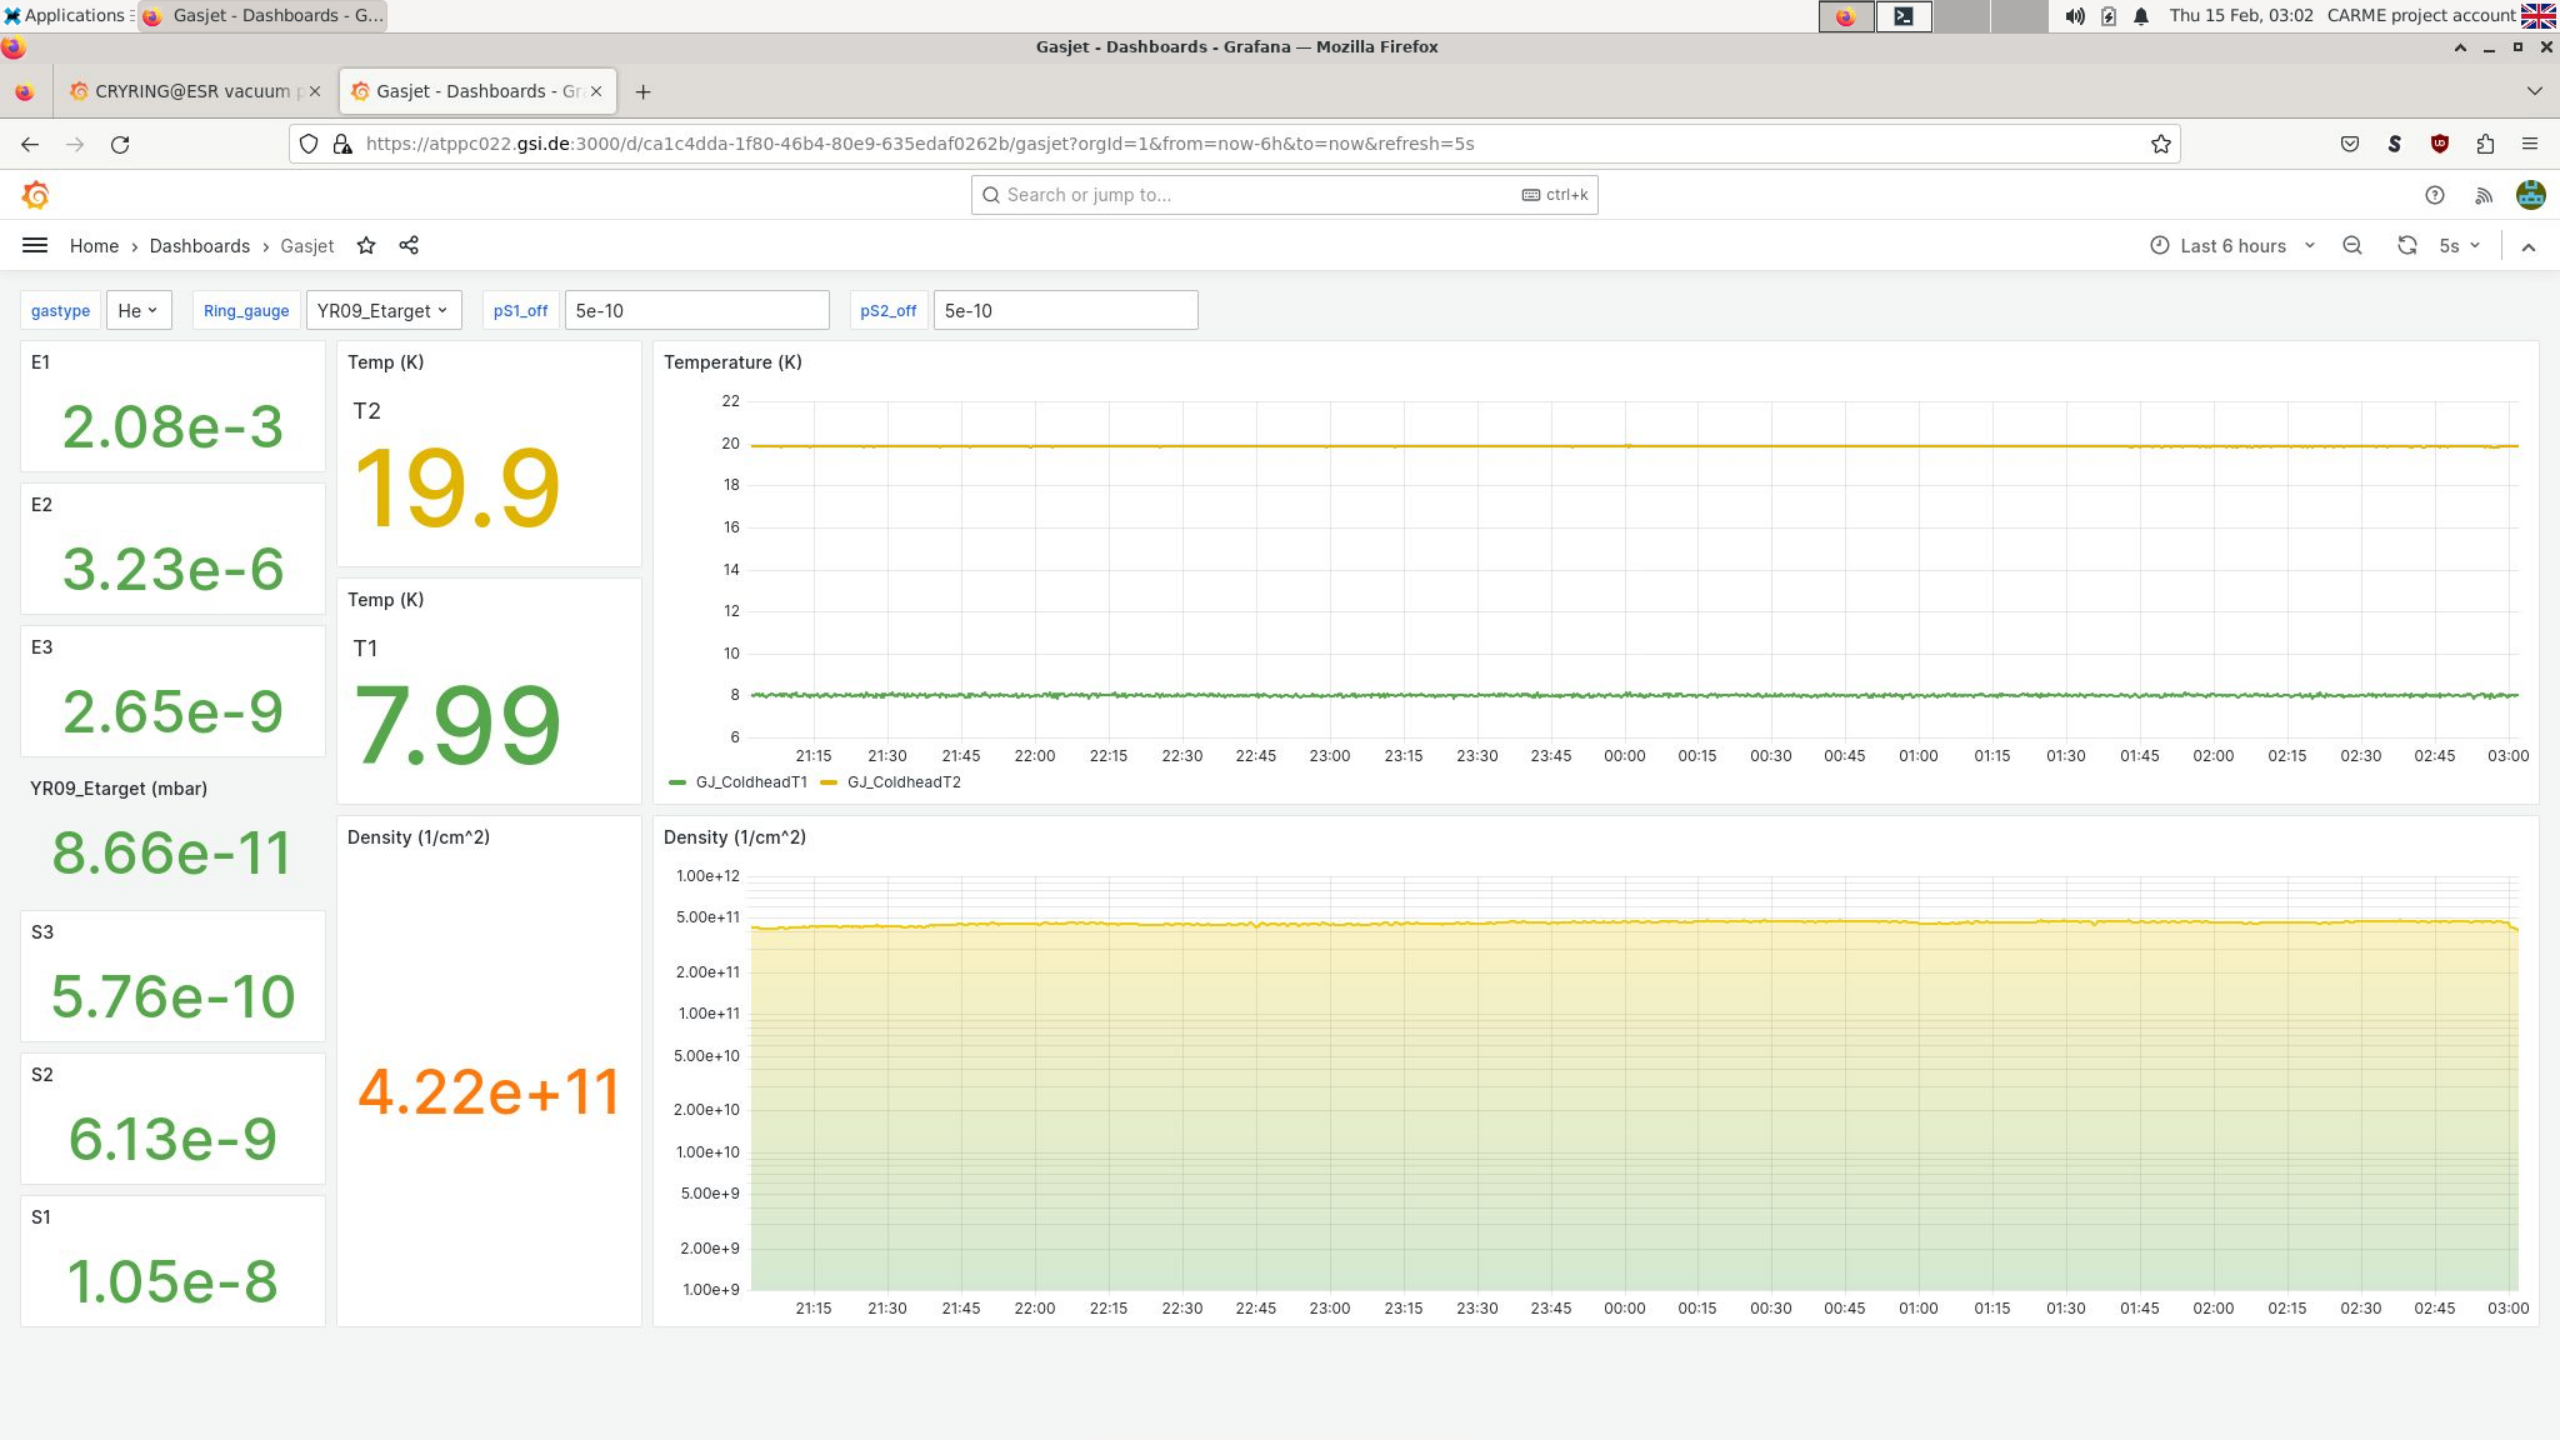The image size is (2560, 1444).
Task: Open the gastype He dropdown
Action: 138,311
